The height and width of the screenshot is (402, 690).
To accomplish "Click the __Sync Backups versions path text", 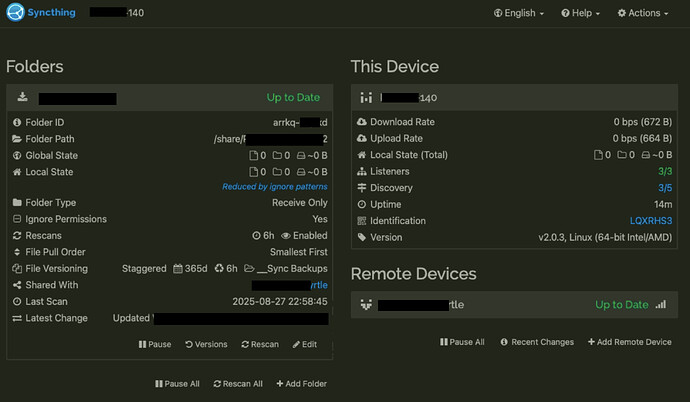I will [292, 269].
